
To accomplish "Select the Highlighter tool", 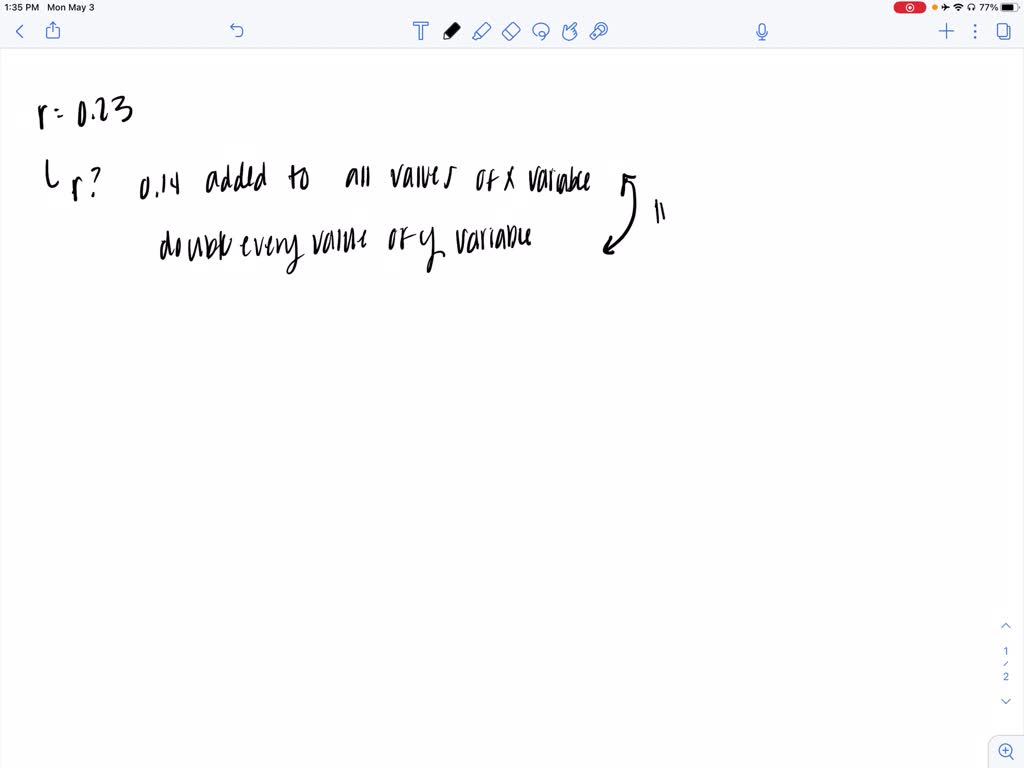I will click(x=481, y=31).
